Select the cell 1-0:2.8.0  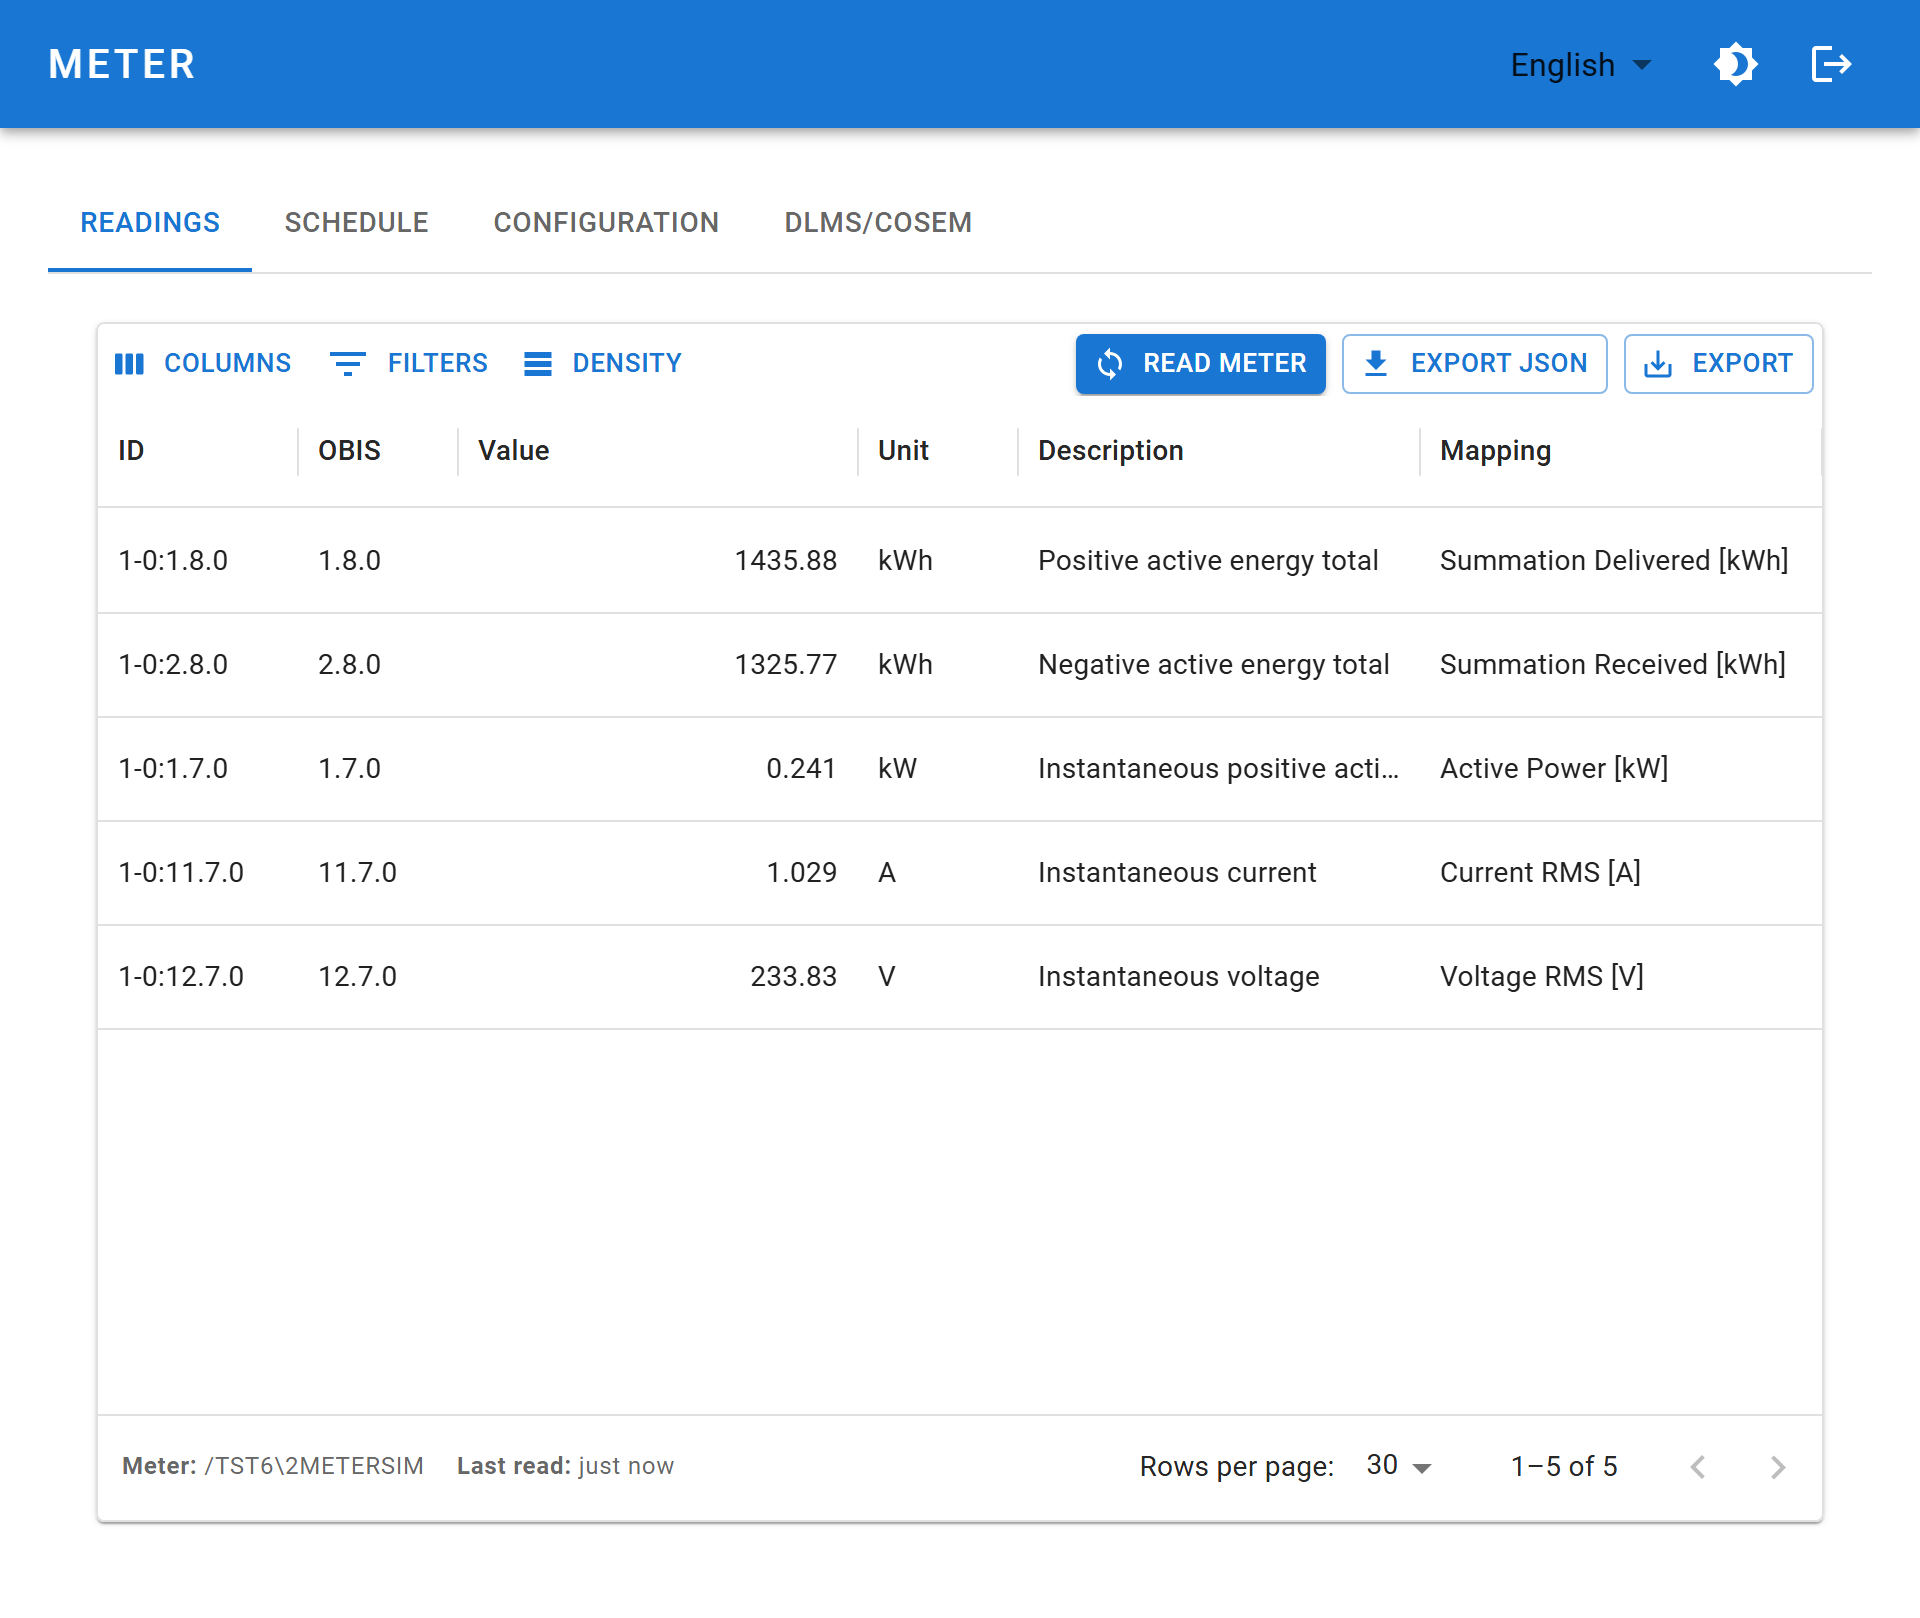(x=173, y=664)
